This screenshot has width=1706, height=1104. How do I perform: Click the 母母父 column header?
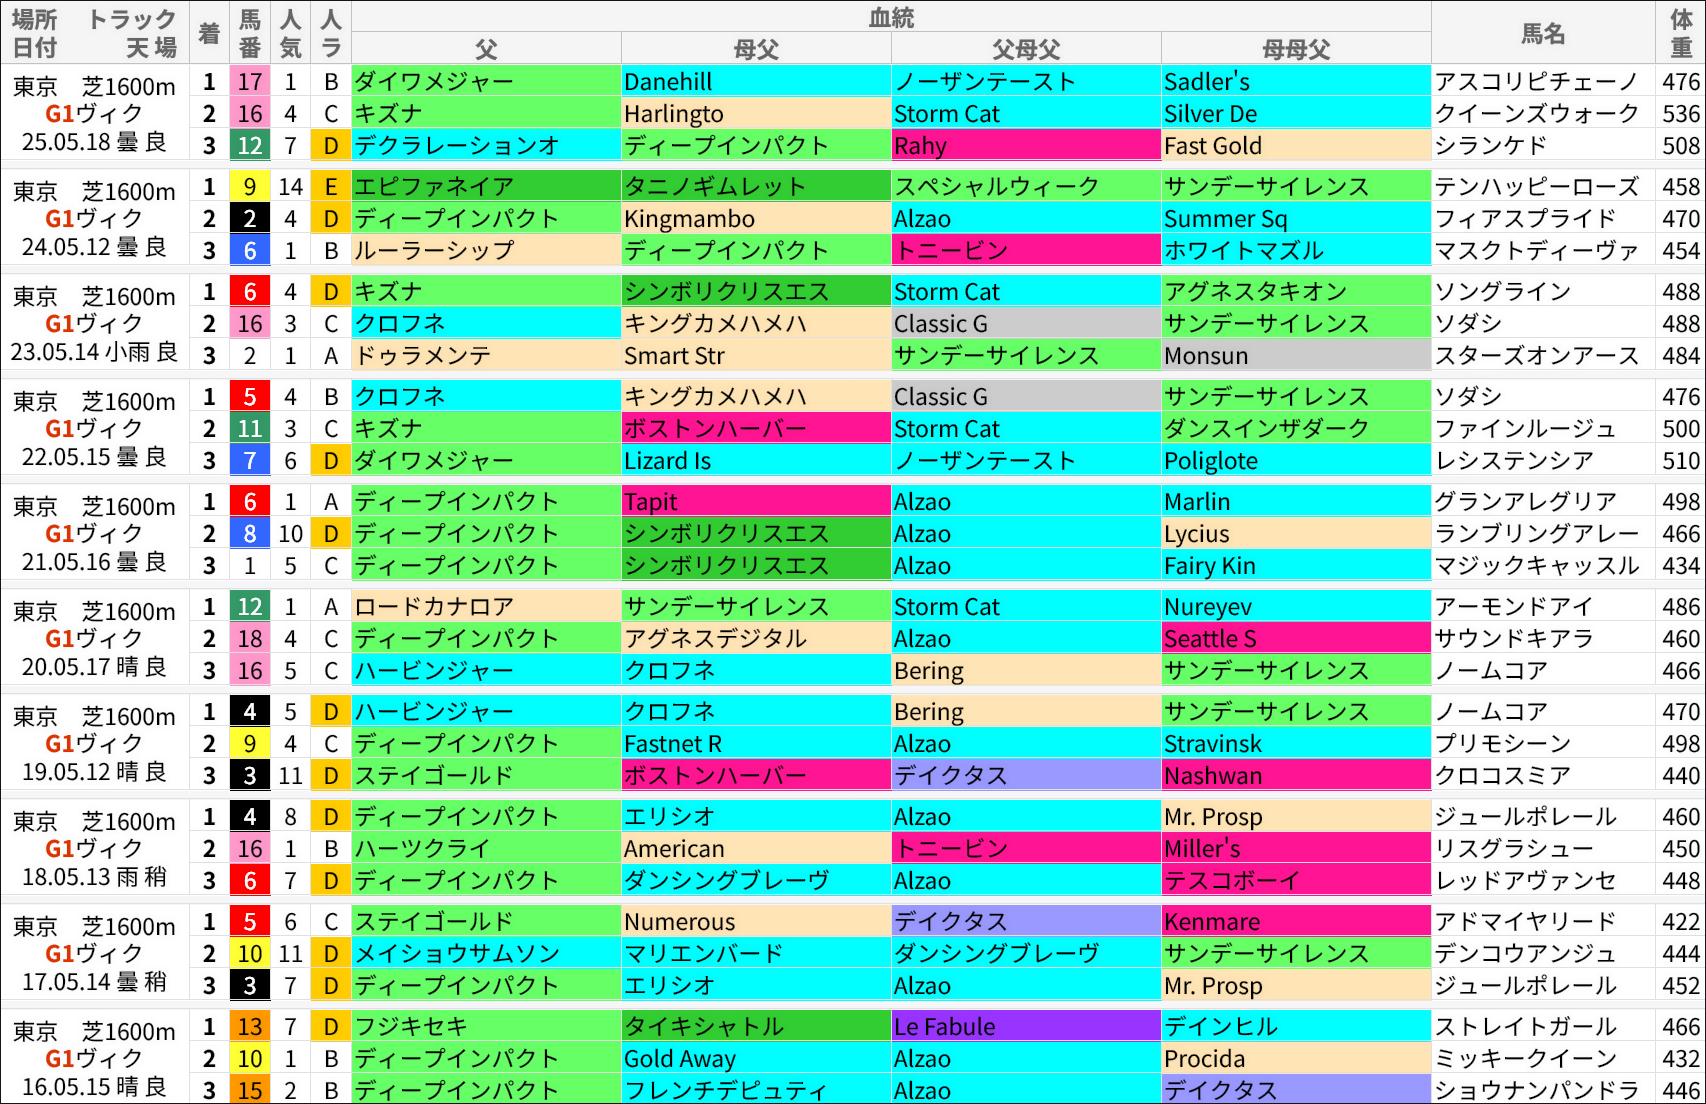(1296, 49)
